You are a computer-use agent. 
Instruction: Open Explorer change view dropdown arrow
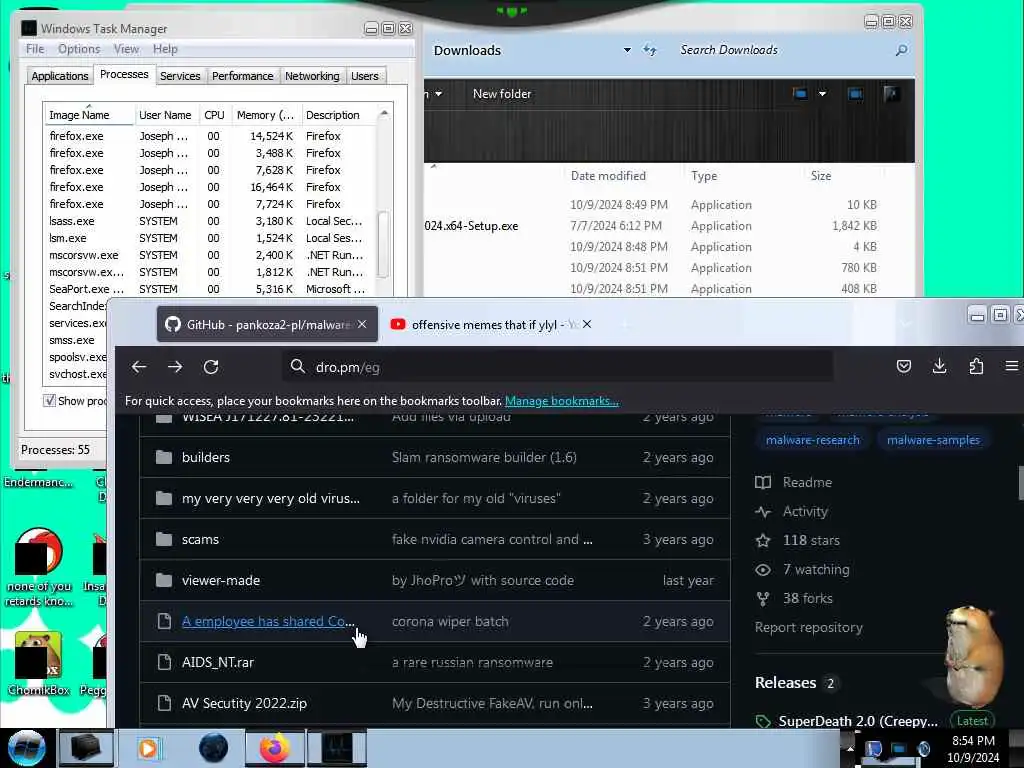coord(822,94)
